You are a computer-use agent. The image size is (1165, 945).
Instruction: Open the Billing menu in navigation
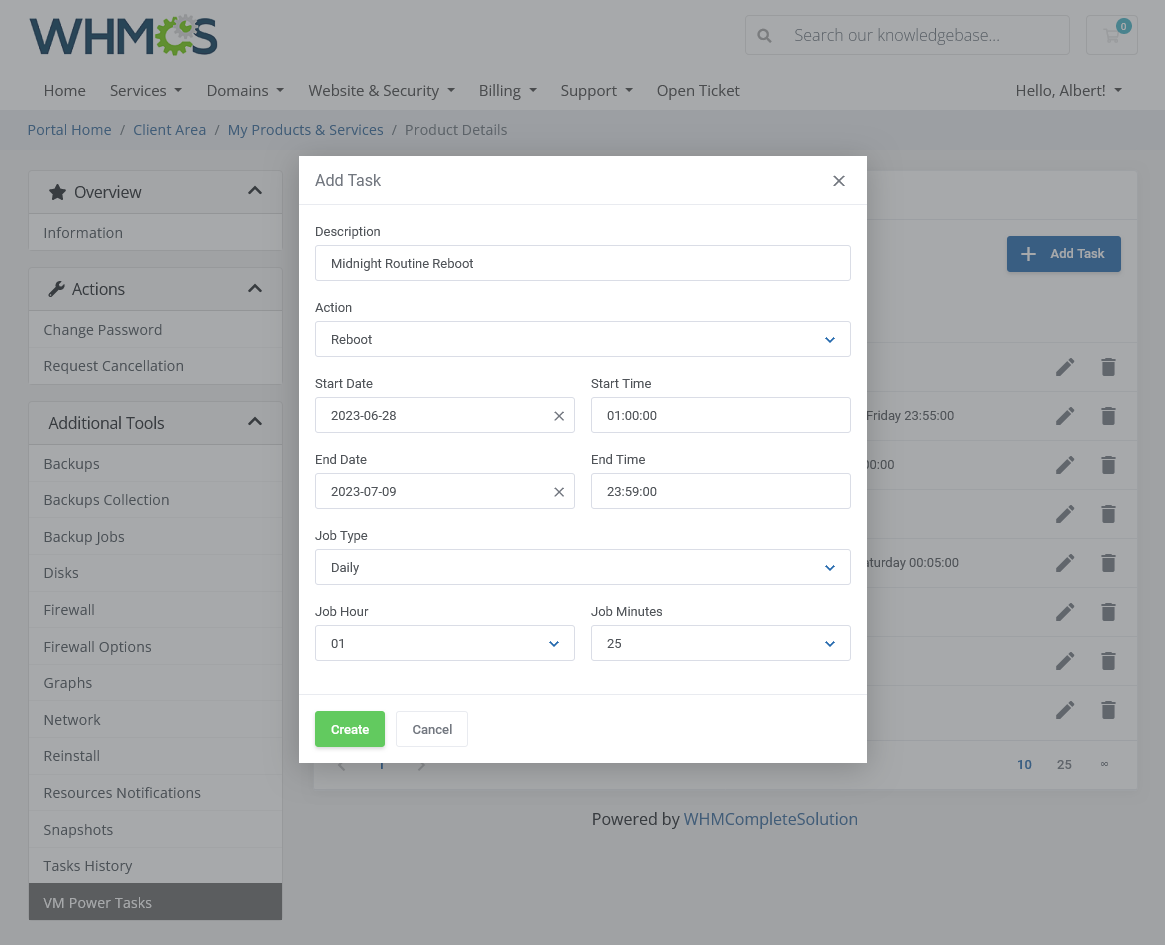507,91
